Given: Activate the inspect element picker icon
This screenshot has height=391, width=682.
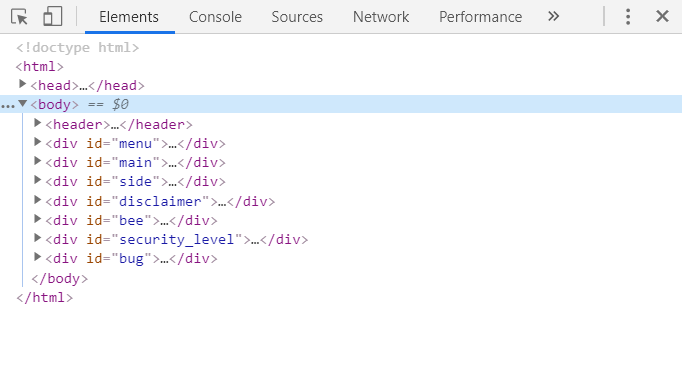Looking at the screenshot, I should (x=19, y=17).
